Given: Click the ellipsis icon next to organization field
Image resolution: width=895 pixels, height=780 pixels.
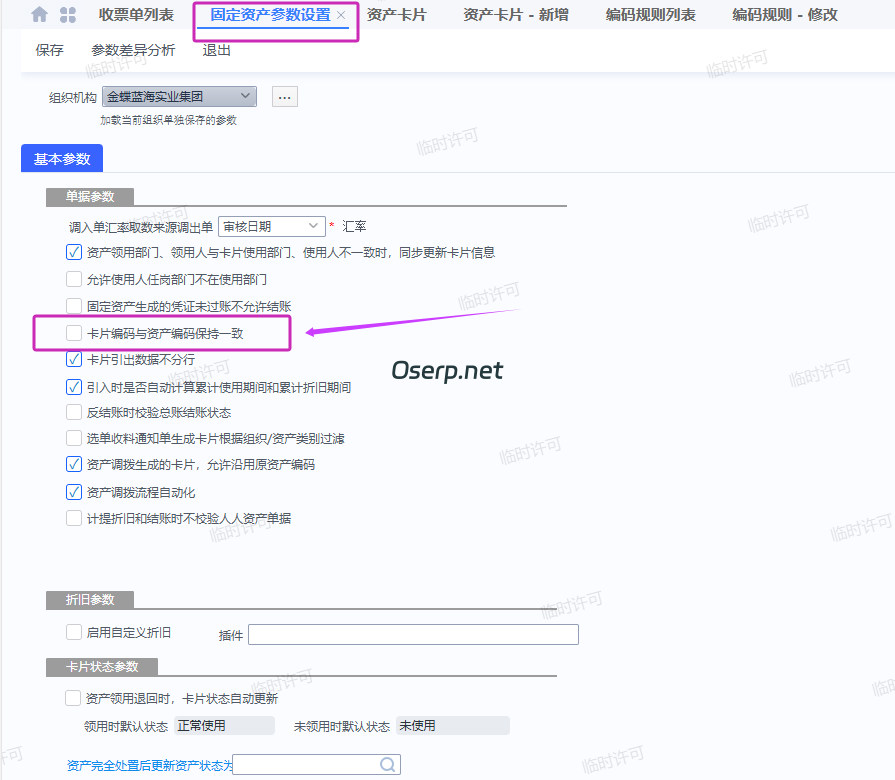Looking at the screenshot, I should pos(284,96).
